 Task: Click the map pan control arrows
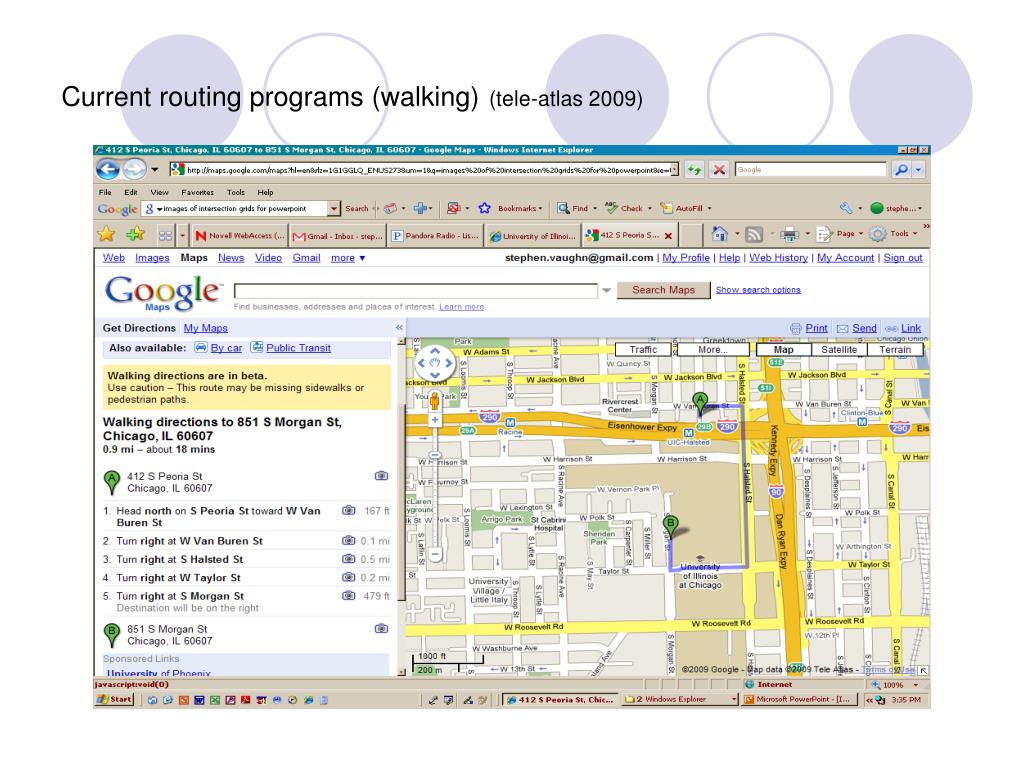(435, 363)
